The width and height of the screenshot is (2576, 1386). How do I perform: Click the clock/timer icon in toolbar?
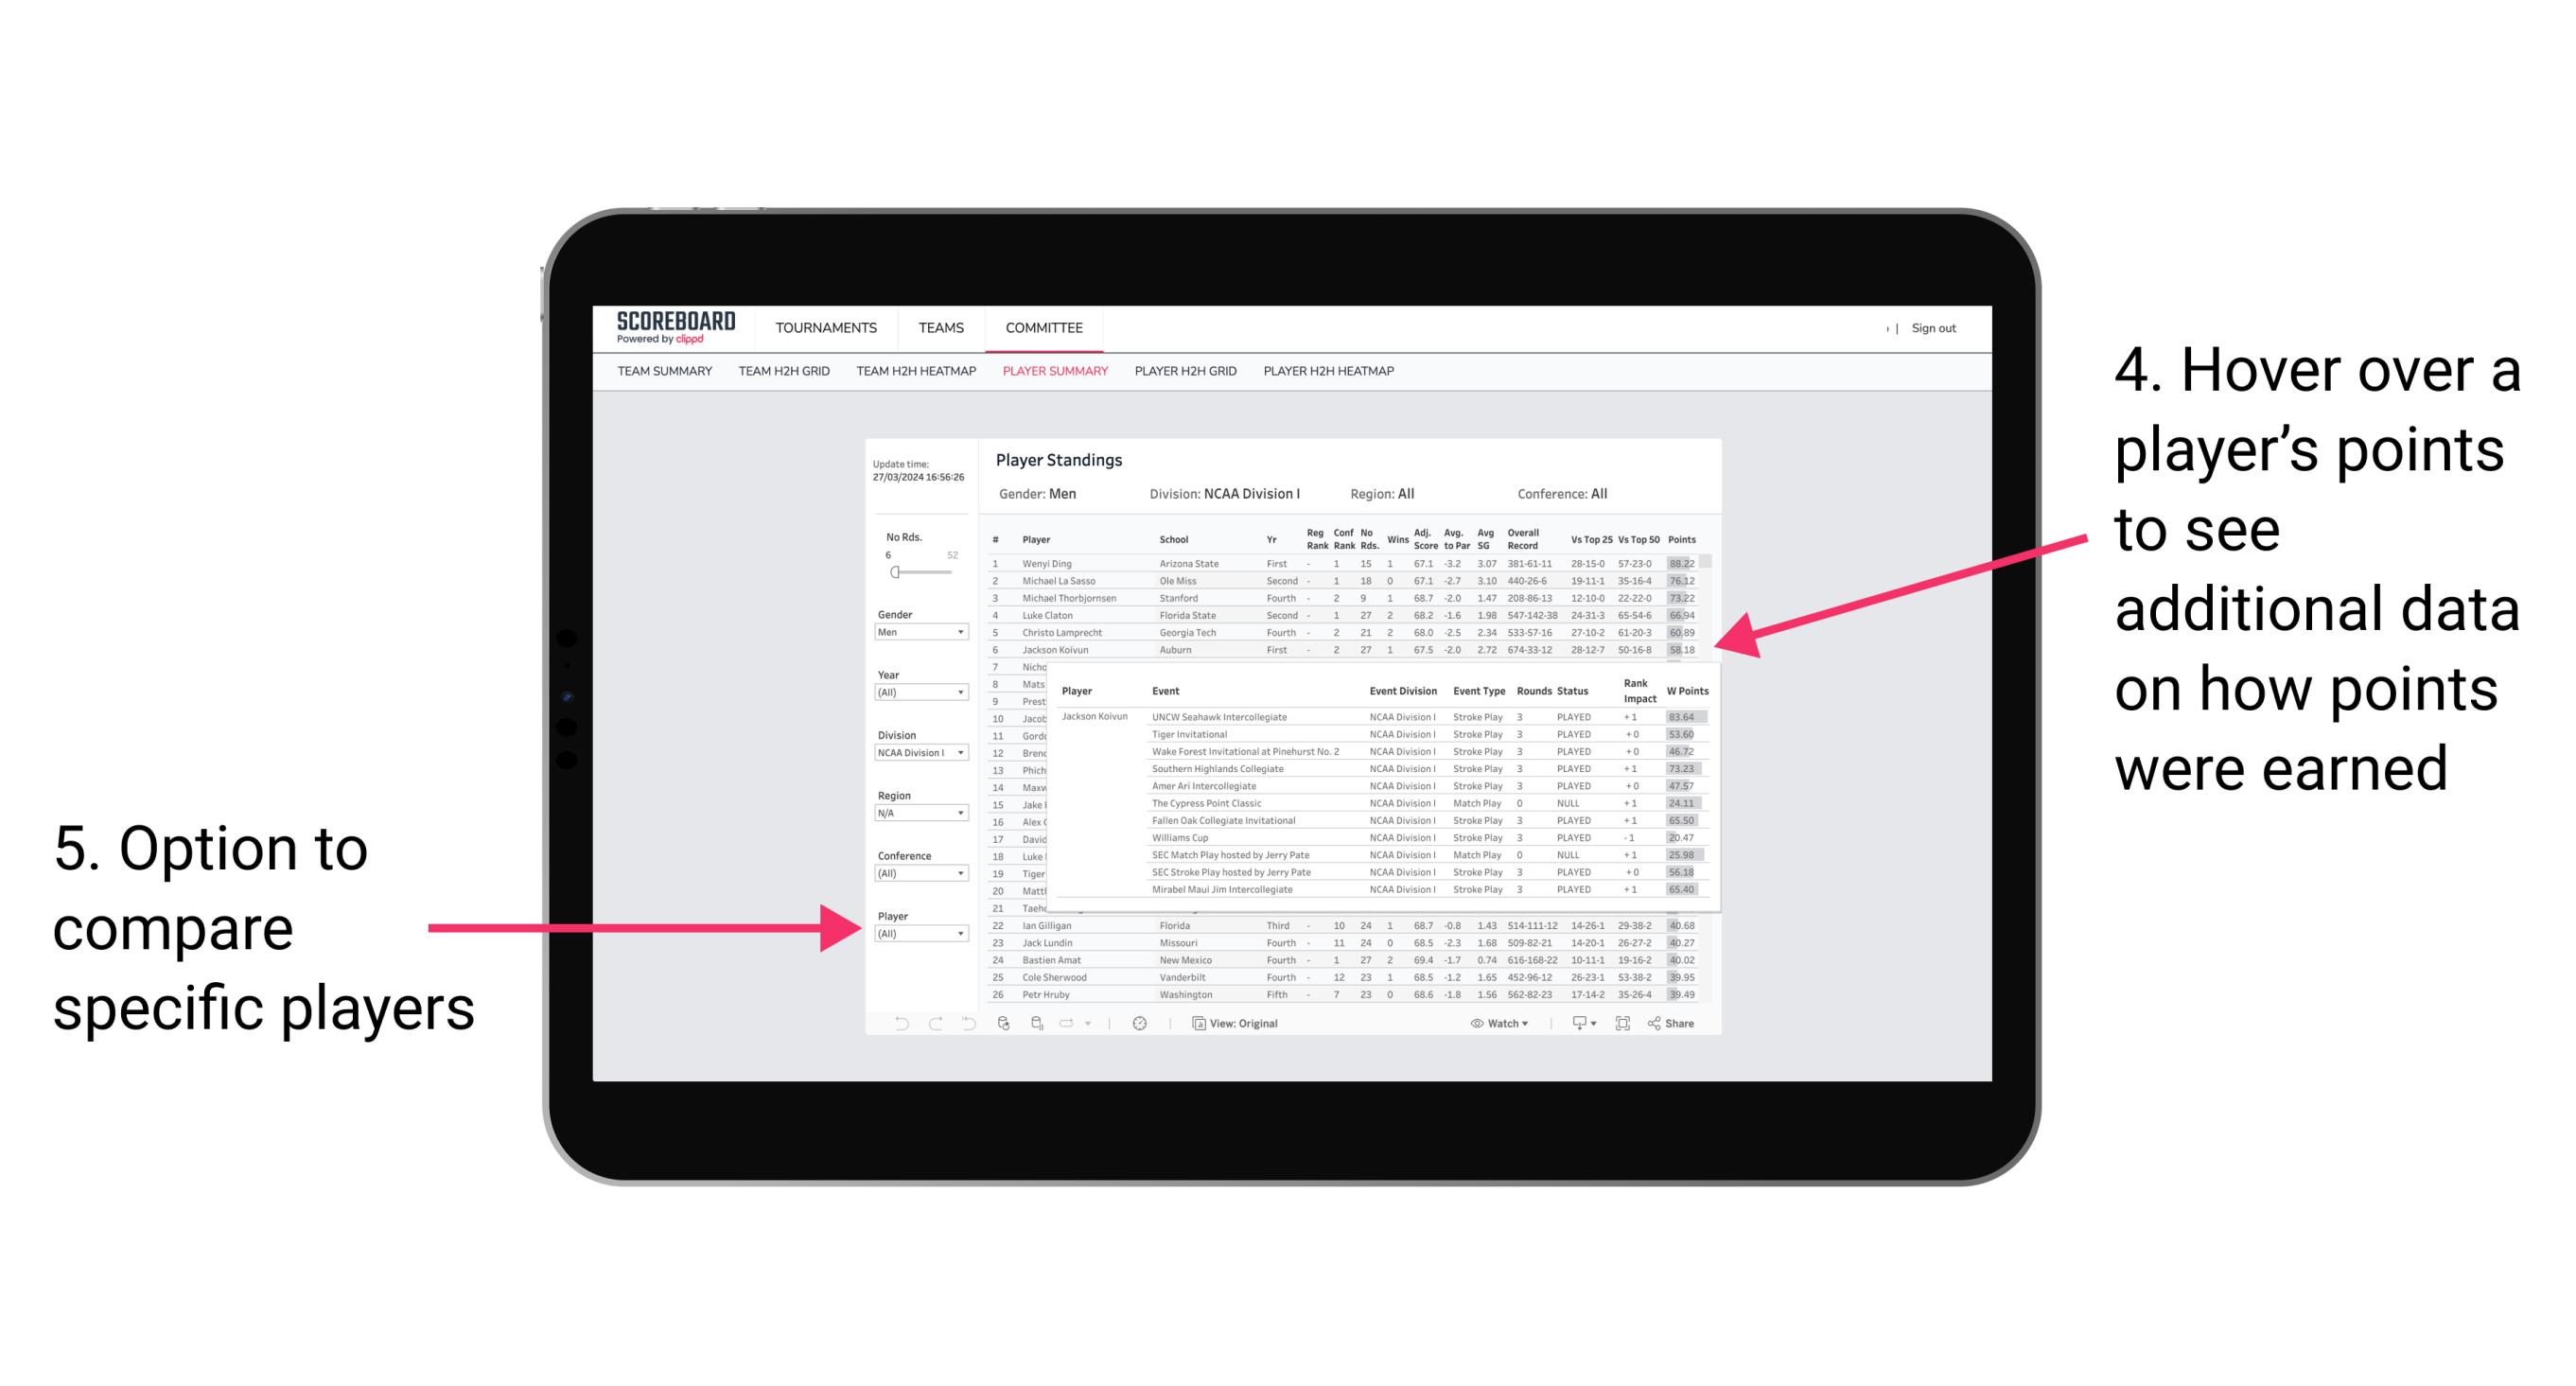[1136, 1019]
